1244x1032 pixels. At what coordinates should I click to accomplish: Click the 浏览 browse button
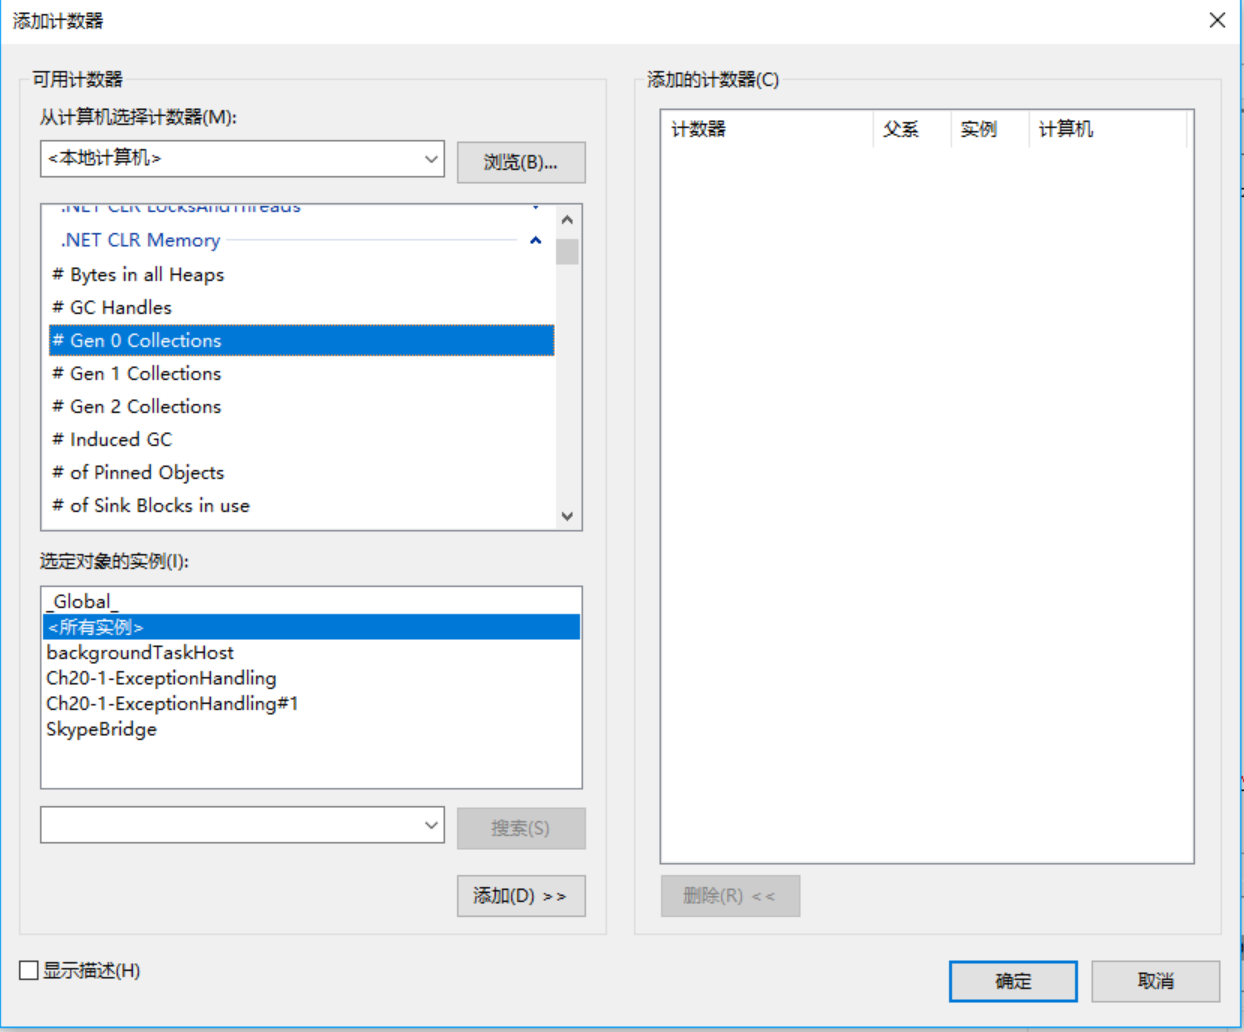coord(520,162)
